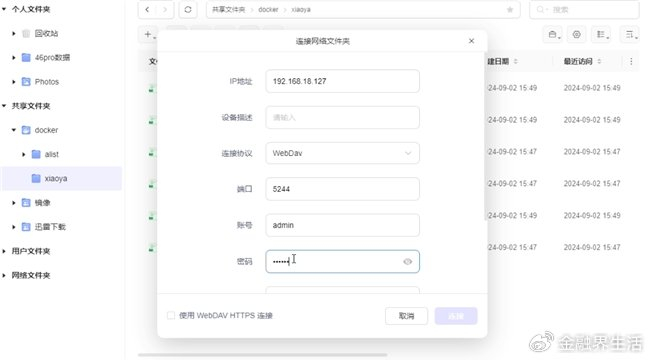Collapse the docker folder tree arrow

[x=14, y=130]
